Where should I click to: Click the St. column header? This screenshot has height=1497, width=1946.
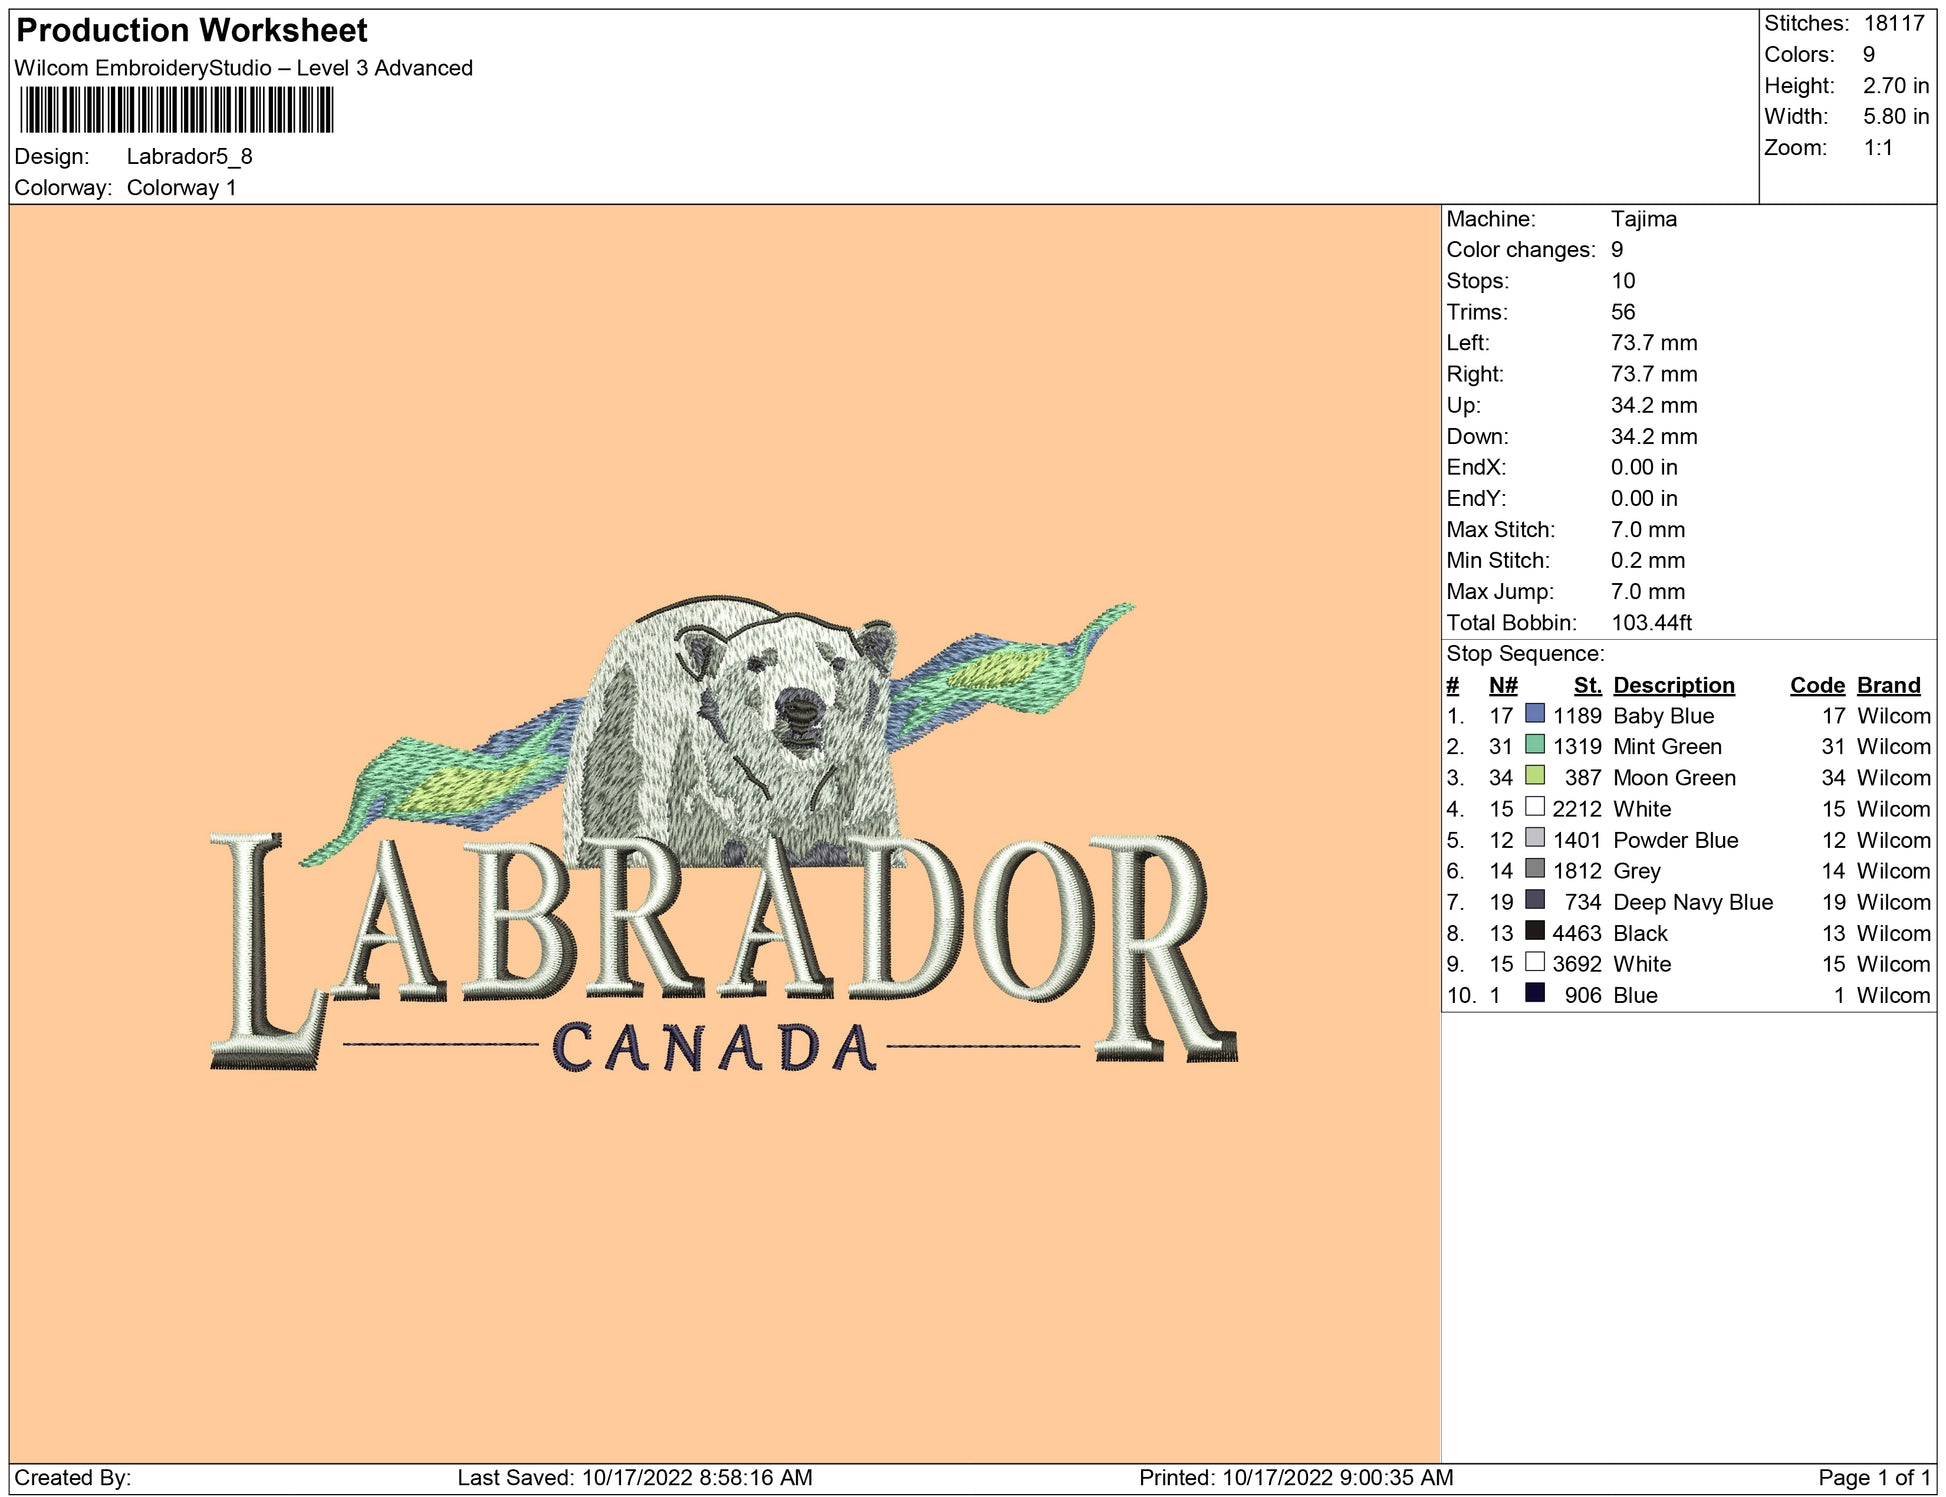click(1586, 685)
